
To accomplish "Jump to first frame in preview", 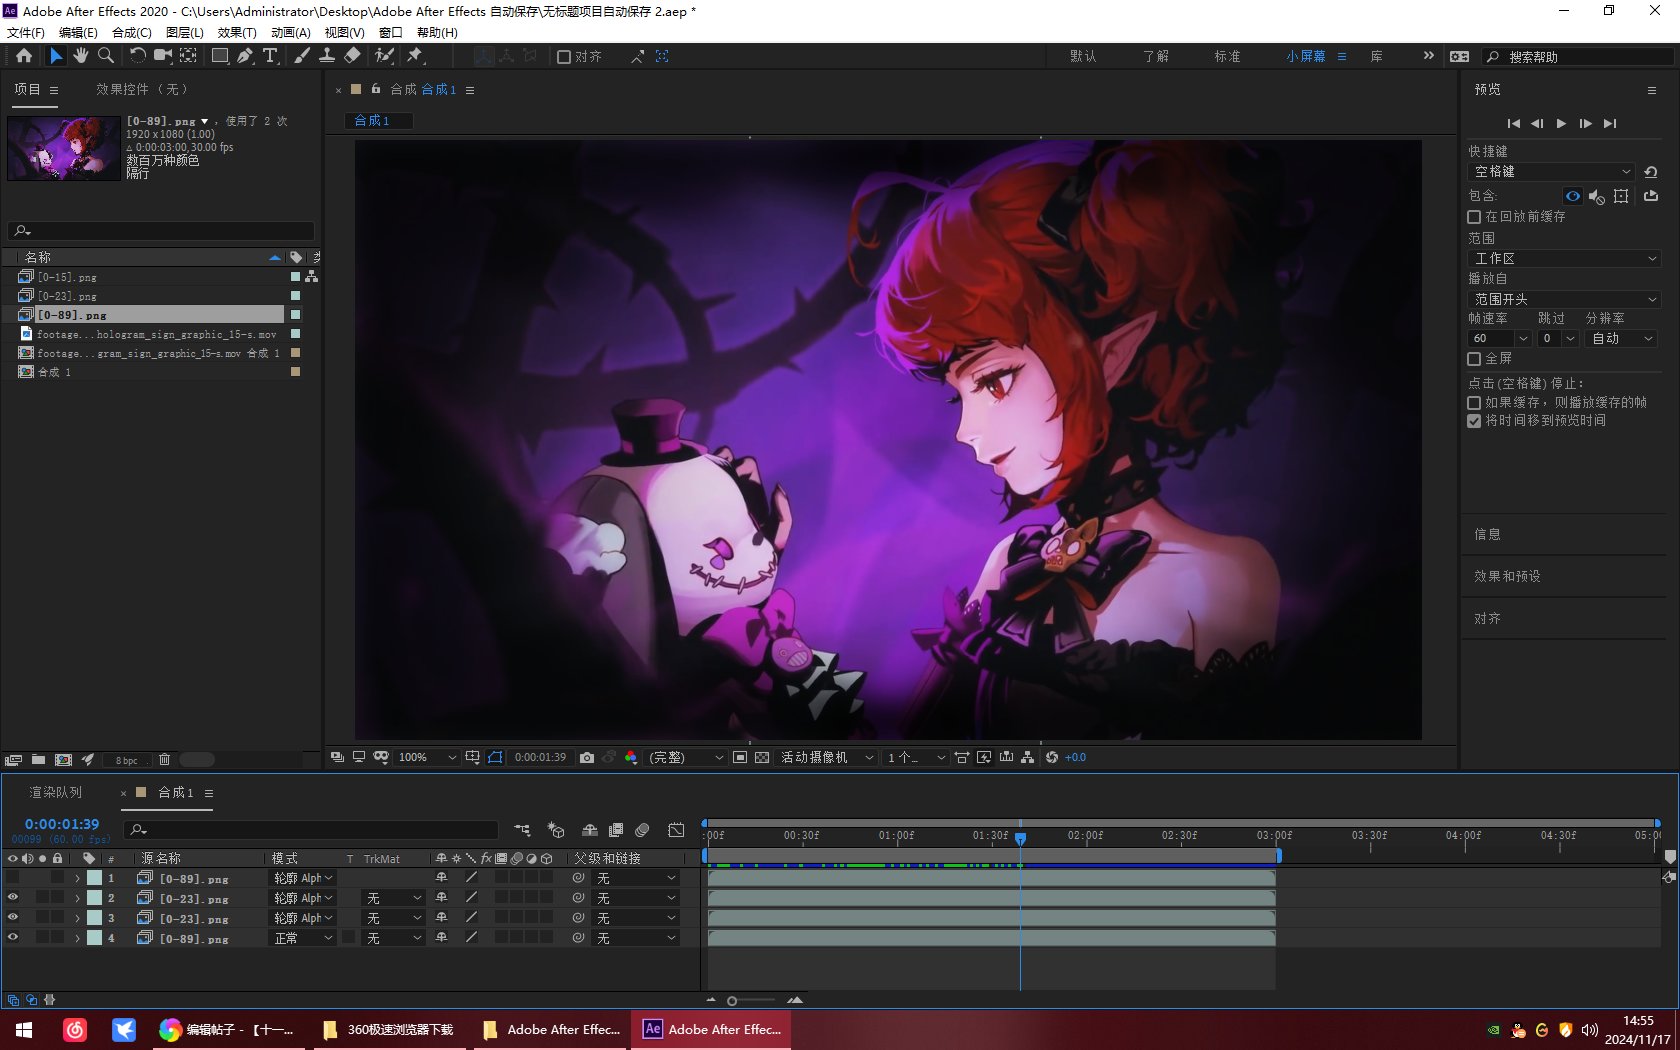I will 1513,124.
